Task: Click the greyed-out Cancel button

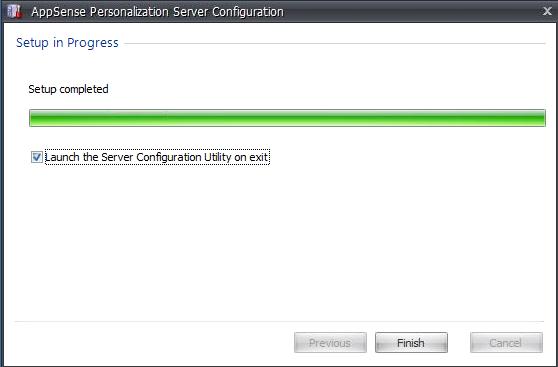Action: (506, 343)
